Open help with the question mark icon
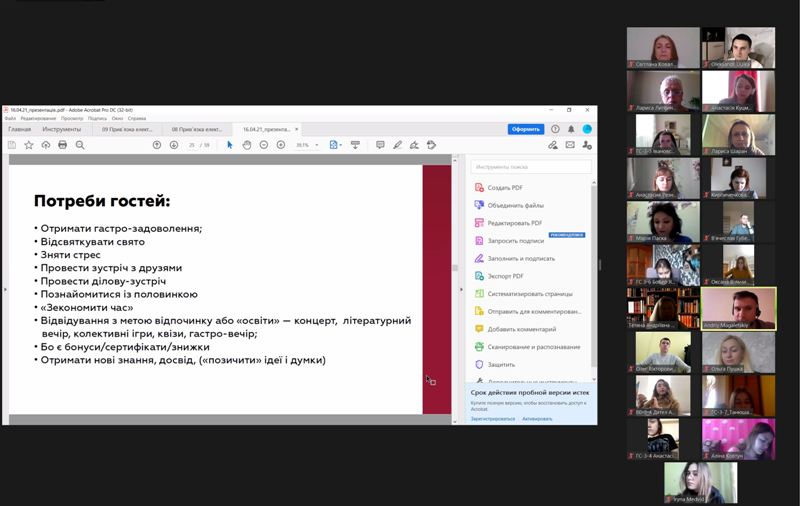 [555, 130]
